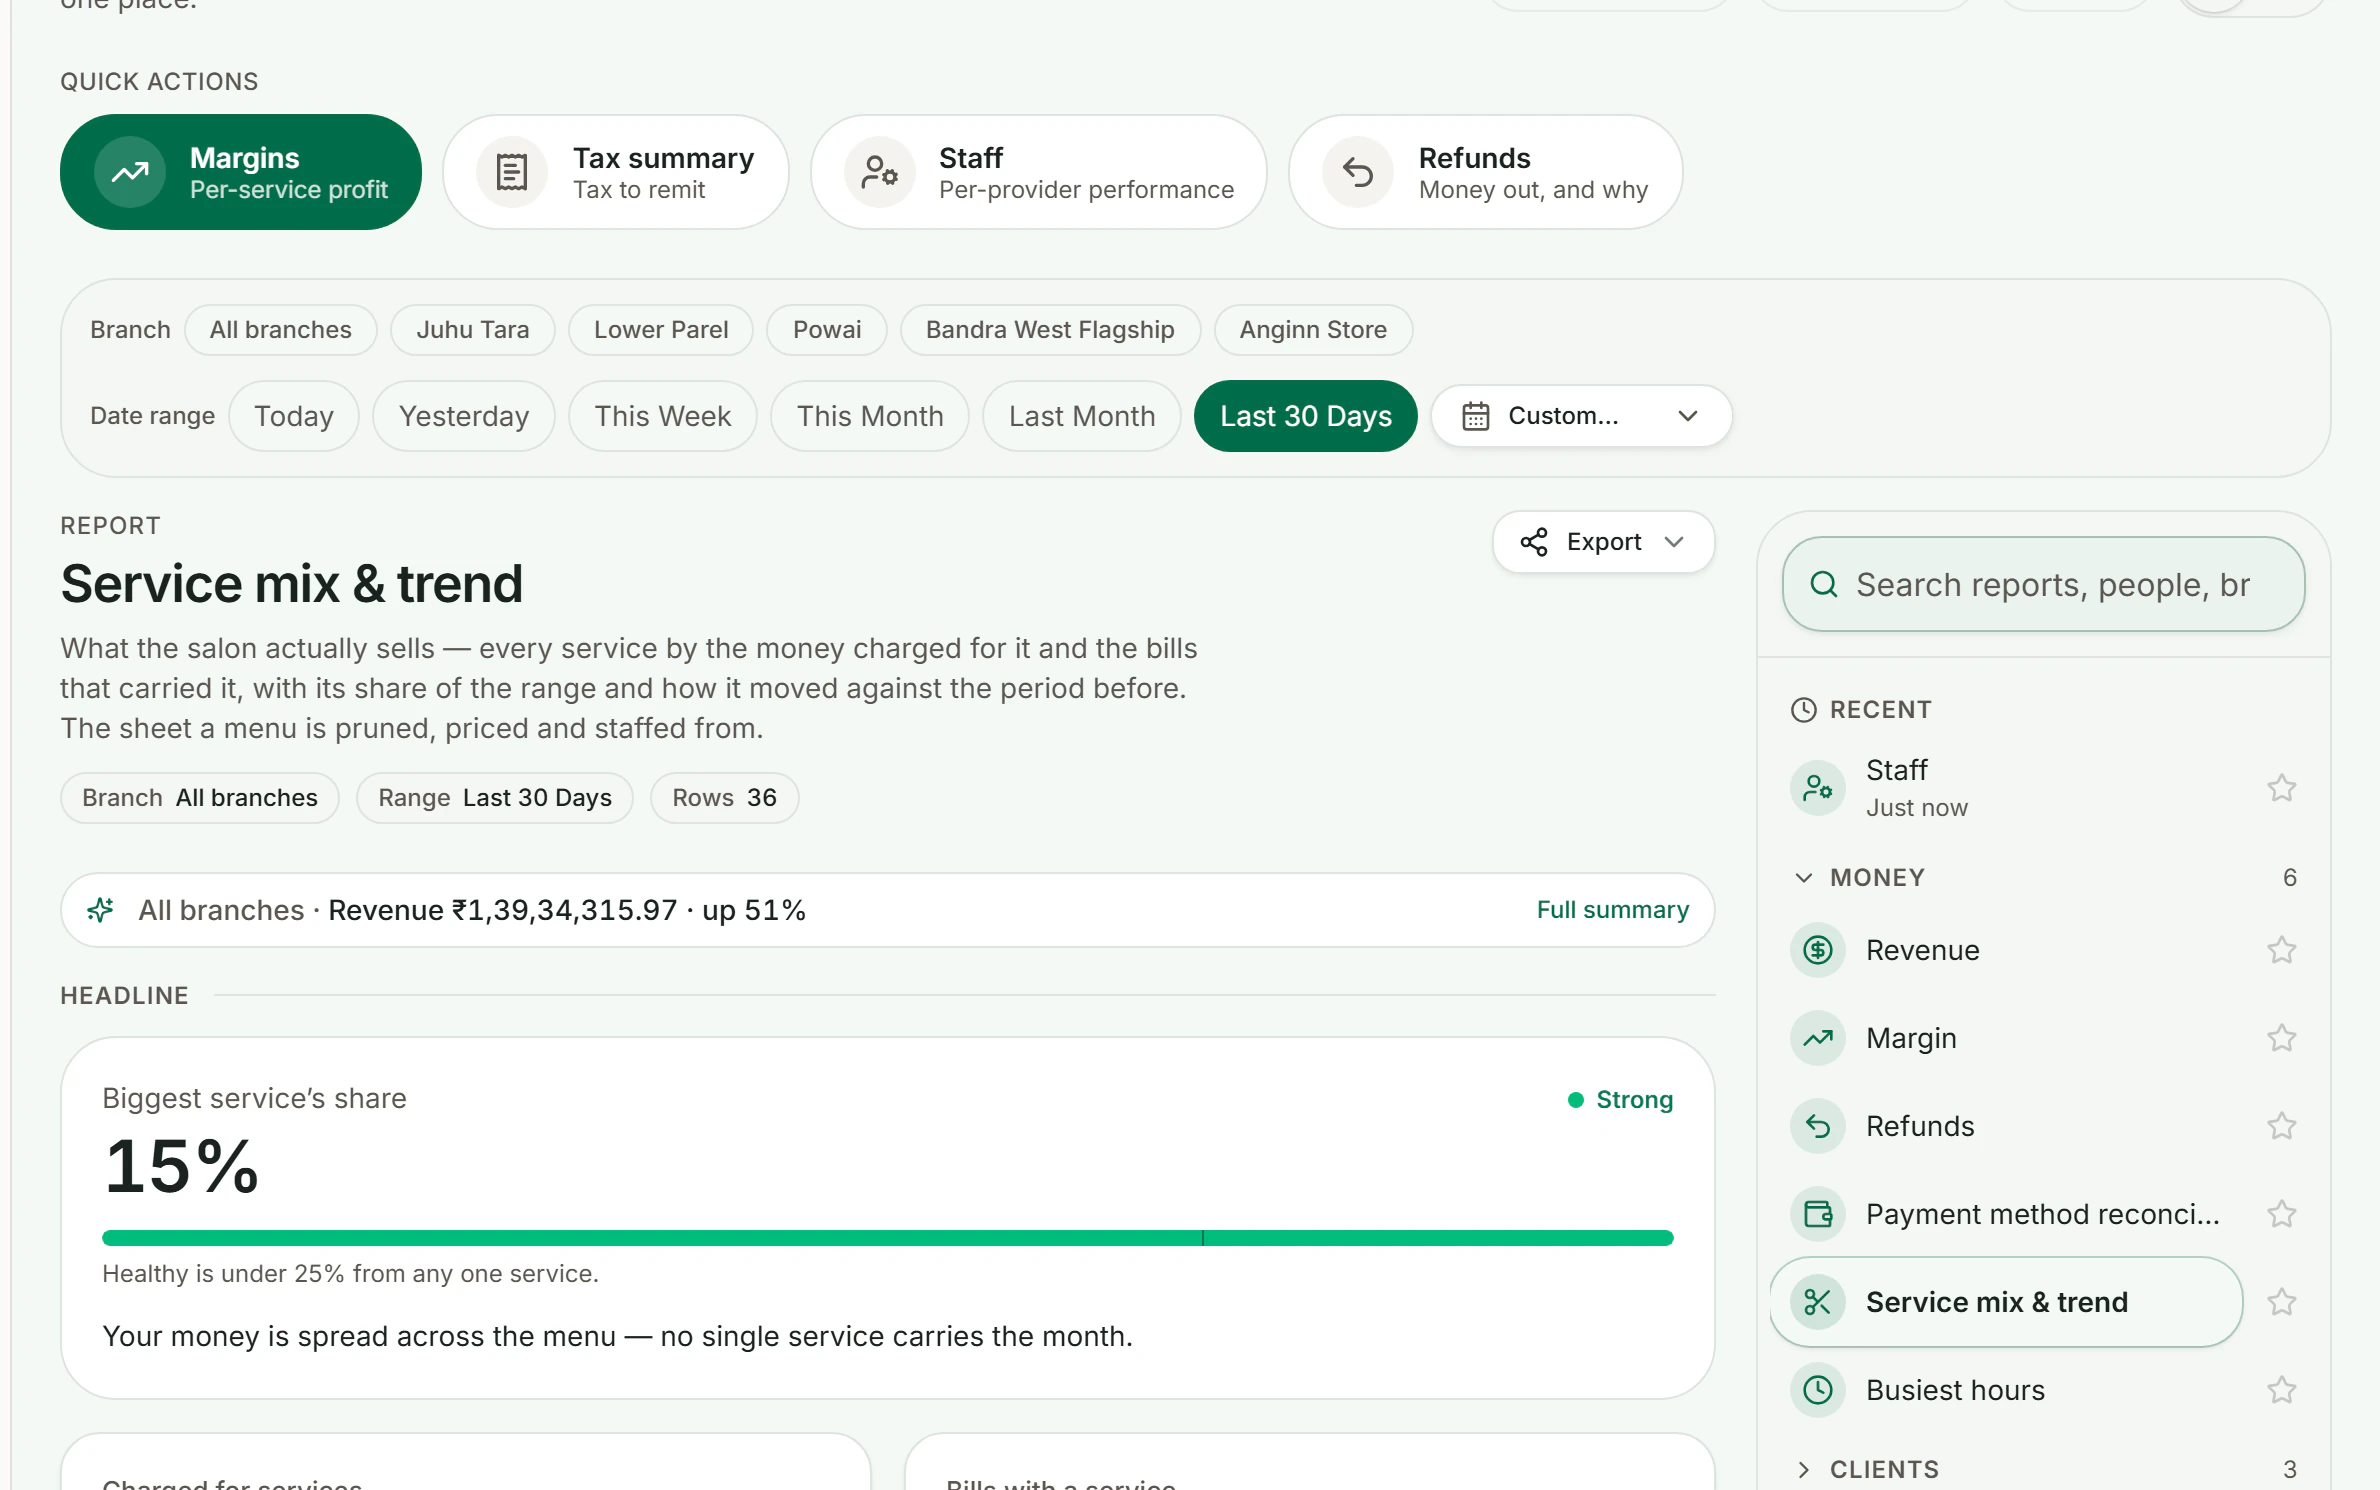
Task: Set date range to This Week
Action: click(663, 416)
